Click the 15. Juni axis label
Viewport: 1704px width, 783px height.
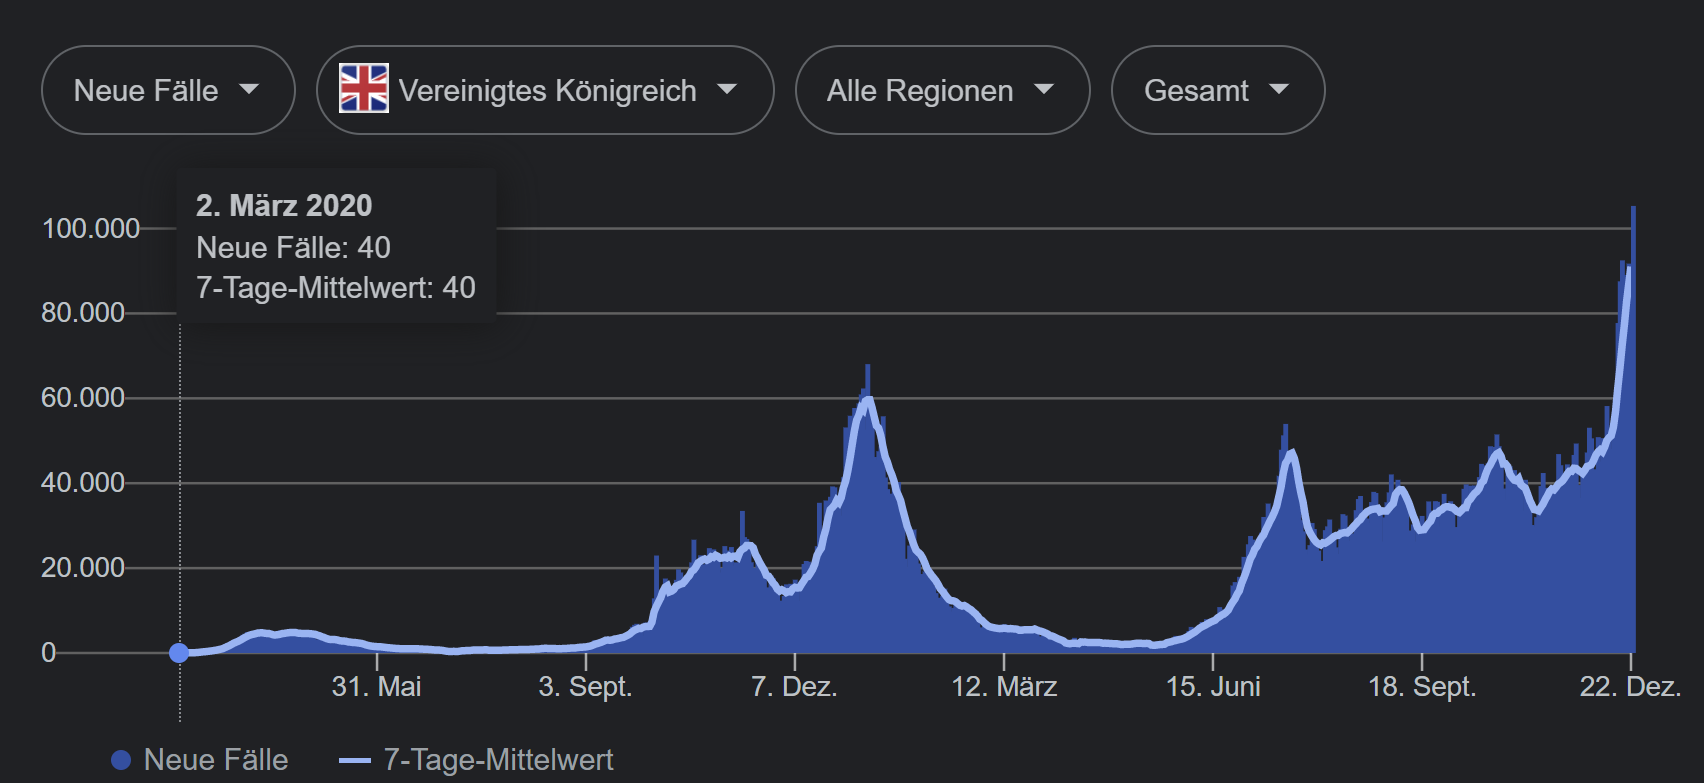point(1213,687)
